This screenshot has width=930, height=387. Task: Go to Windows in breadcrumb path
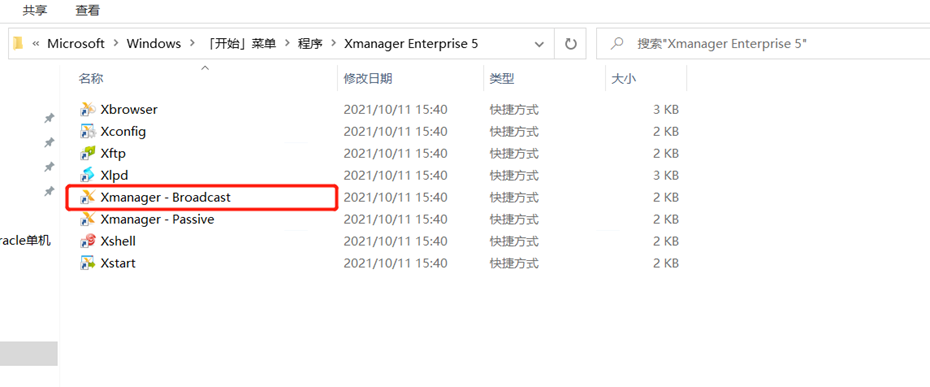click(x=154, y=43)
